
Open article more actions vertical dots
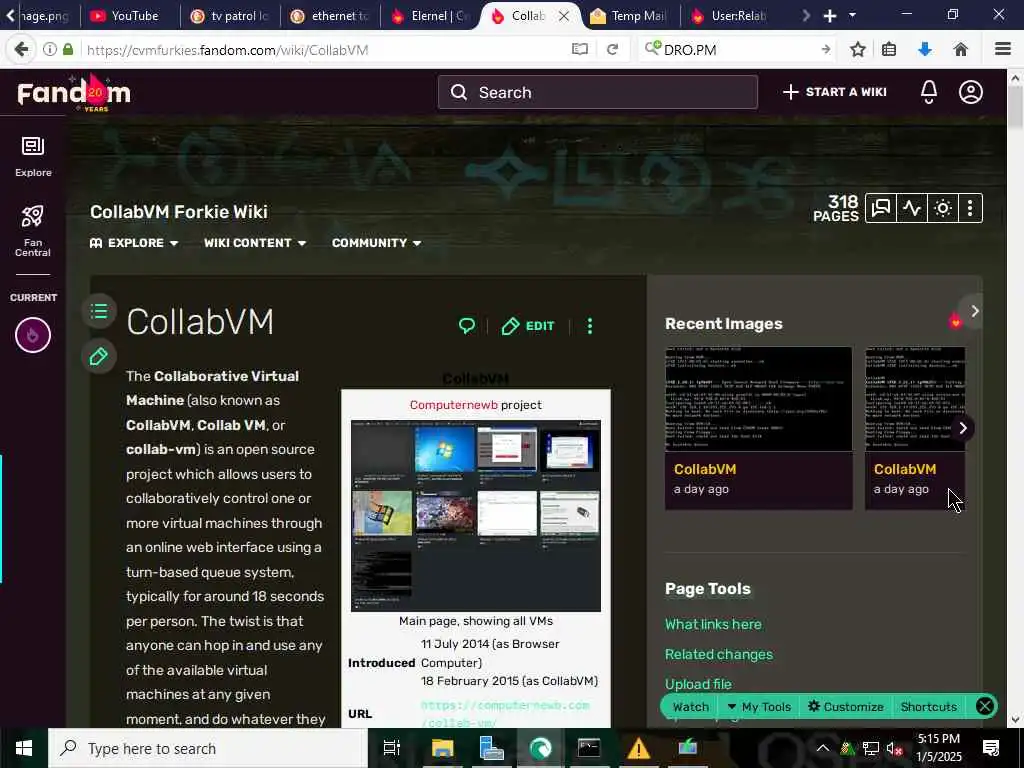(x=590, y=326)
